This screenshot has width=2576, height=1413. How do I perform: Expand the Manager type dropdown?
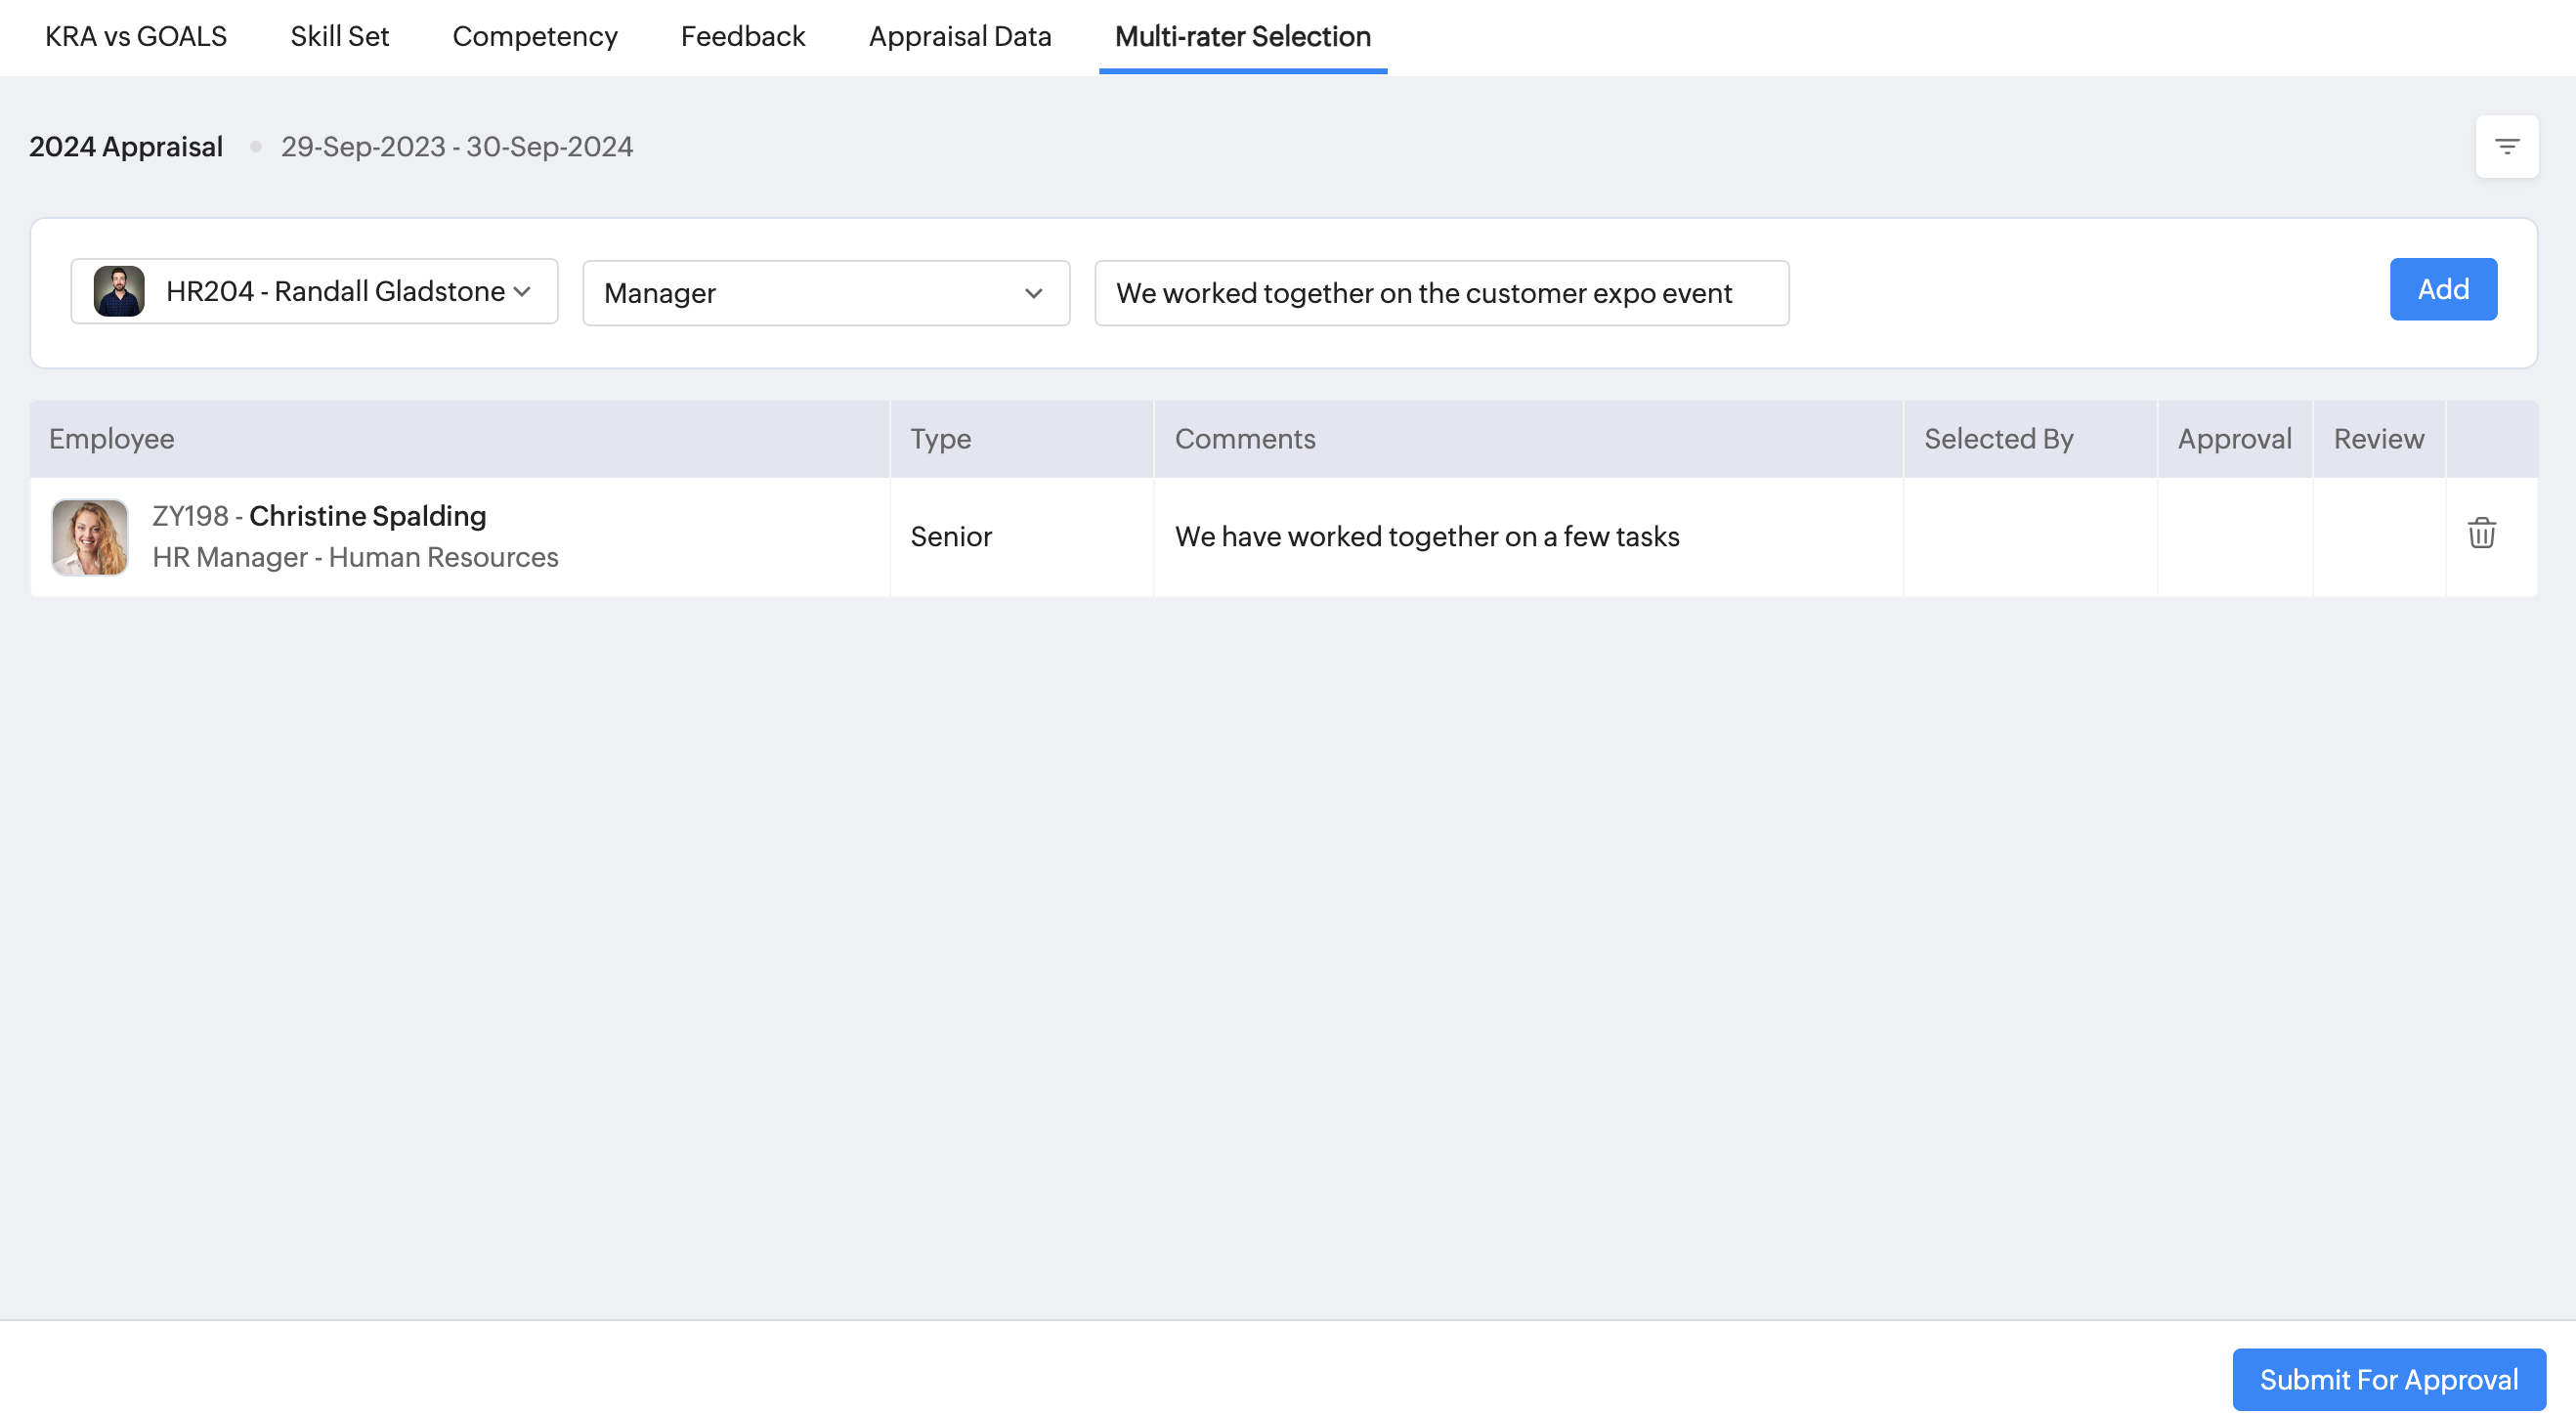pos(825,293)
